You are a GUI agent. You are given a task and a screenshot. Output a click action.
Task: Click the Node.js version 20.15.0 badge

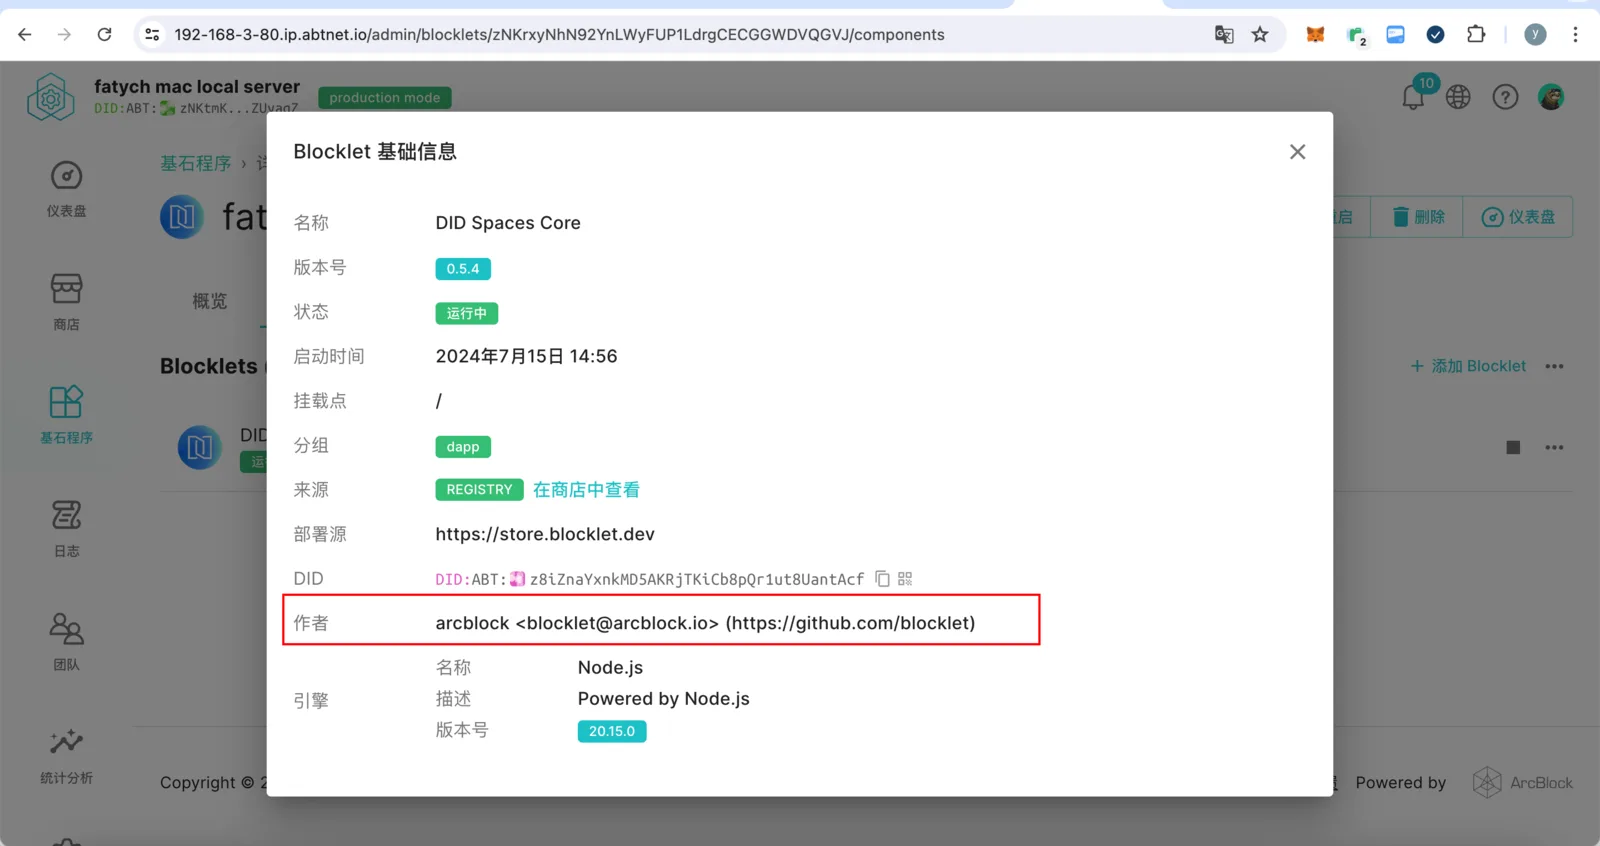click(612, 731)
